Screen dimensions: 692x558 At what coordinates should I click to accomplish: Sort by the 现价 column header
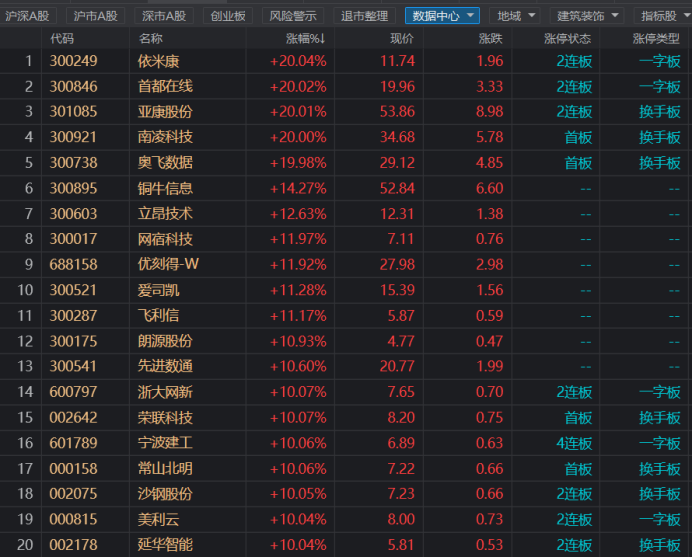point(402,38)
